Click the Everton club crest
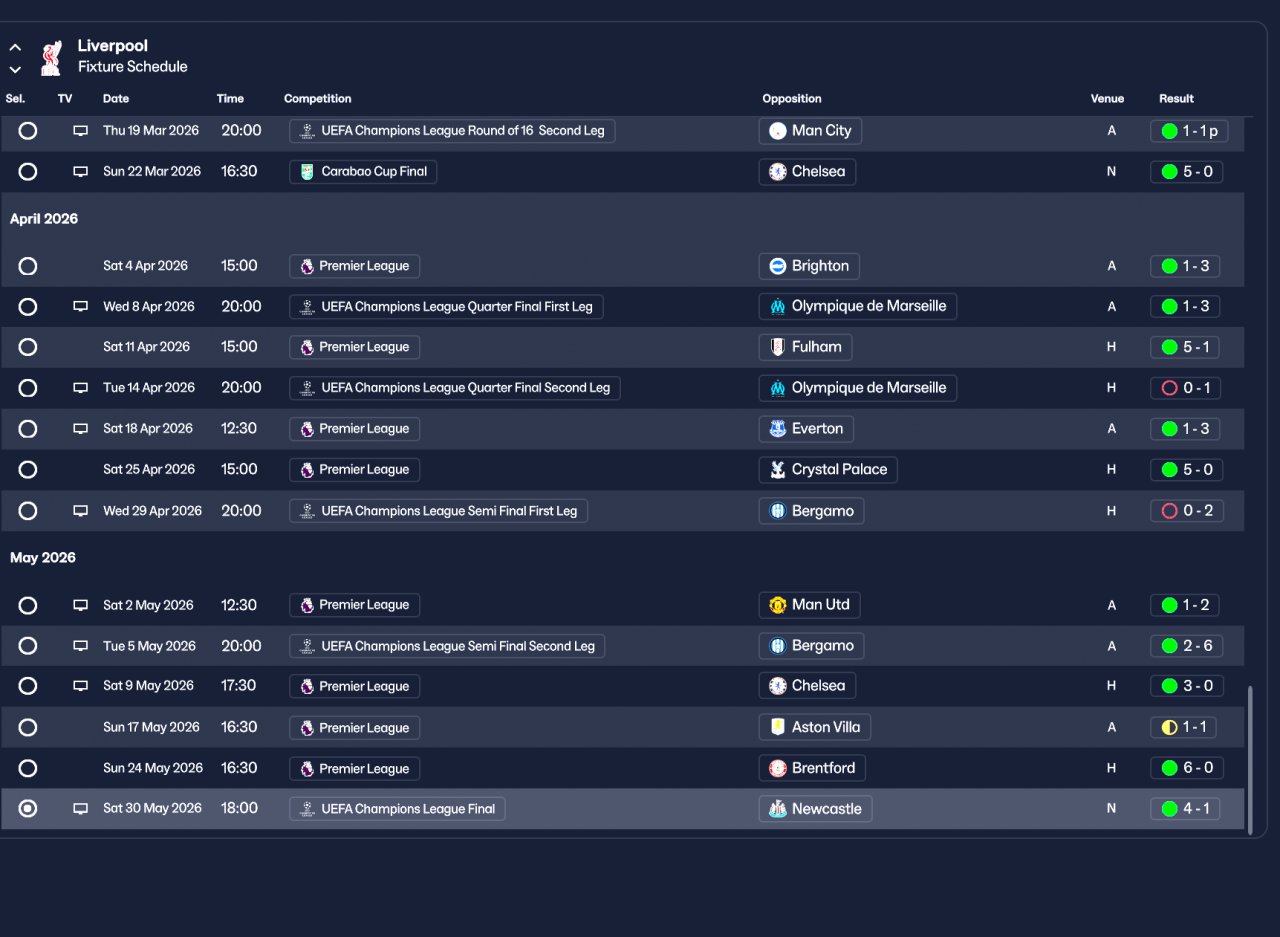This screenshot has height=937, width=1280. pyautogui.click(x=778, y=429)
